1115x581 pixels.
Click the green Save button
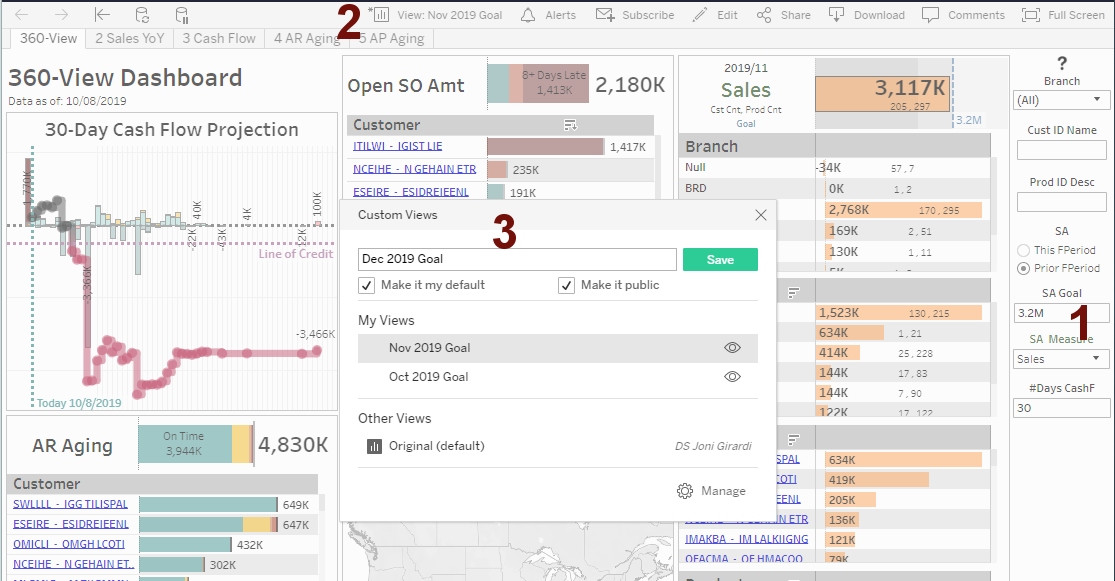[x=720, y=260]
